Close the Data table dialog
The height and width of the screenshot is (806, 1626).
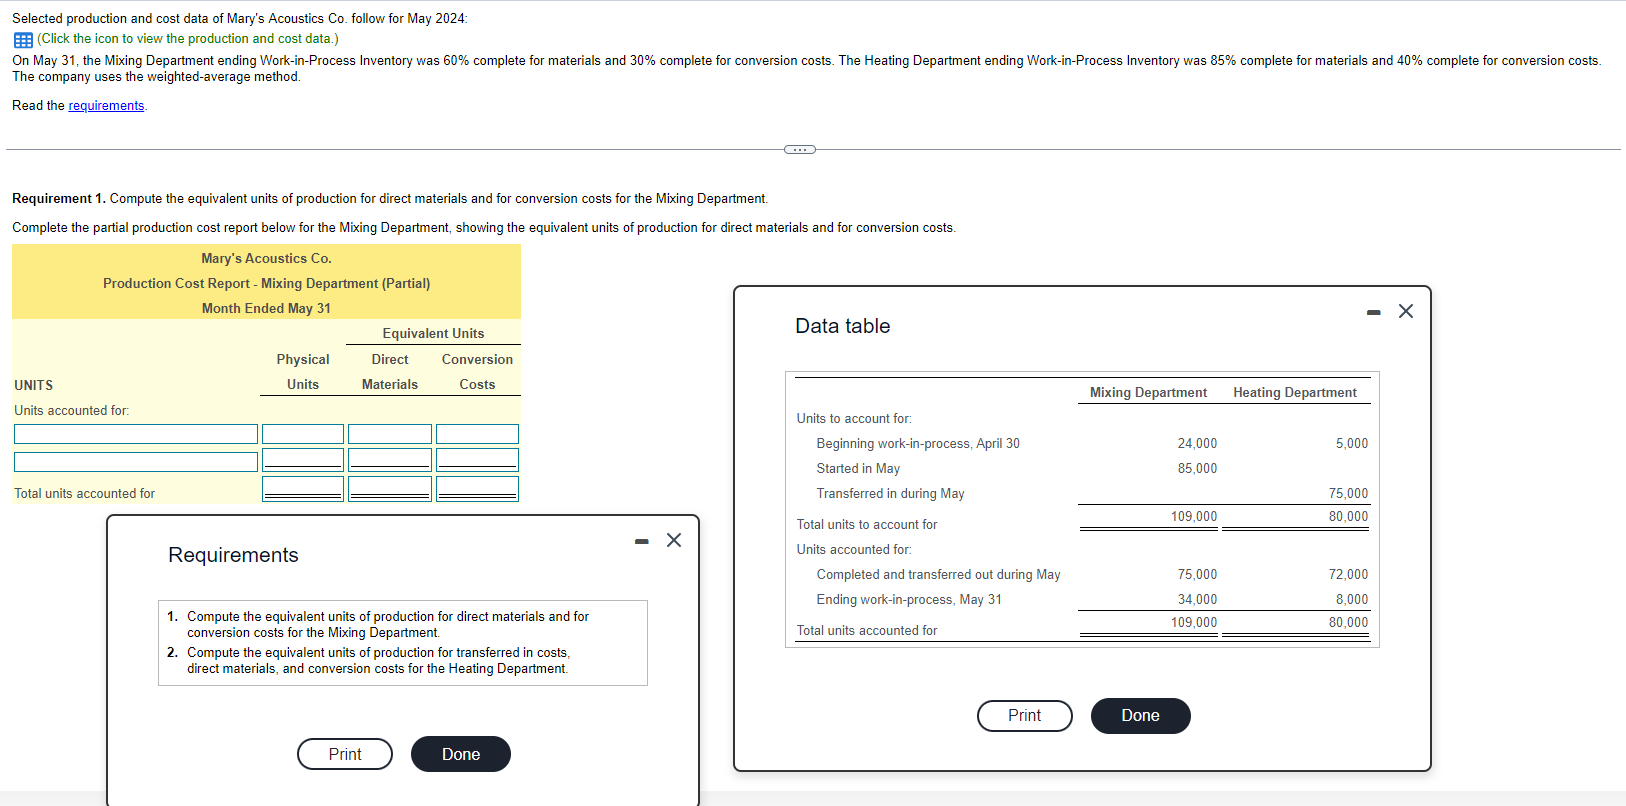coord(1406,311)
